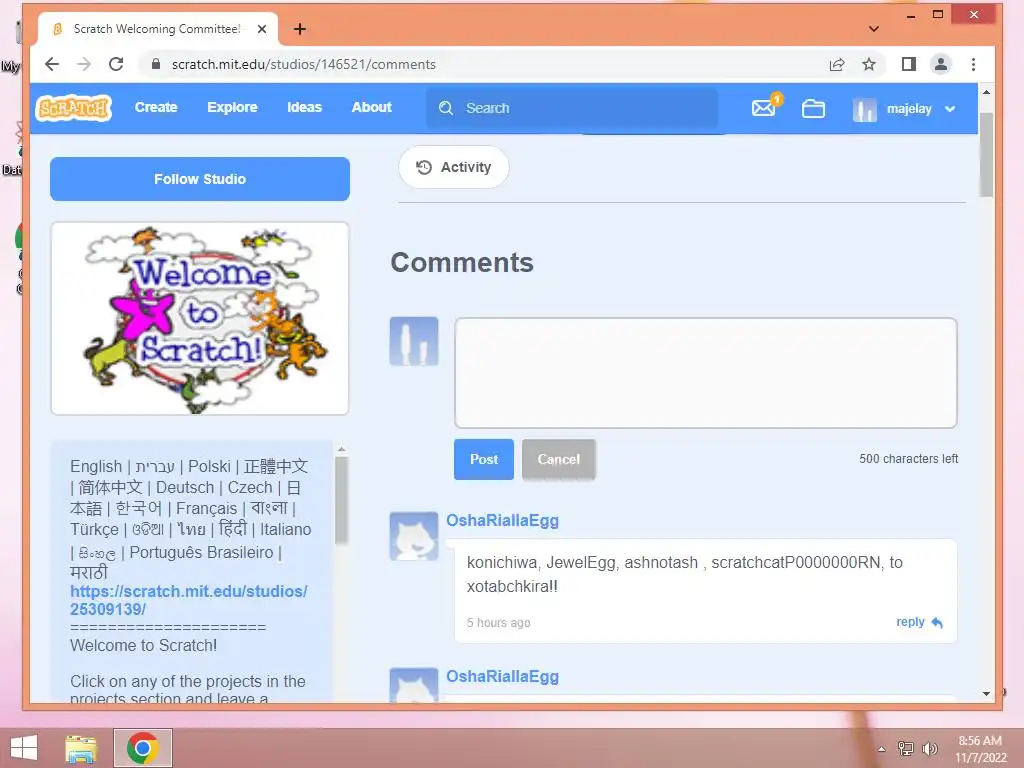Click the volume icon in system tray
This screenshot has width=1024, height=768.
930,748
